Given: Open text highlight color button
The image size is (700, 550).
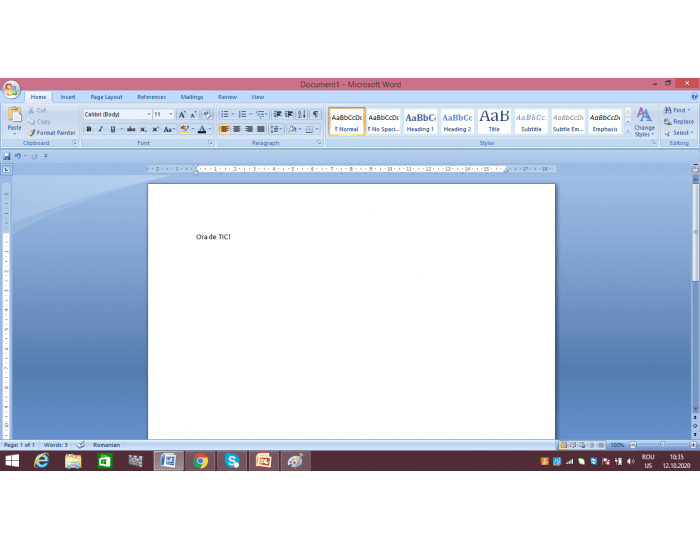Looking at the screenshot, I should (x=184, y=129).
